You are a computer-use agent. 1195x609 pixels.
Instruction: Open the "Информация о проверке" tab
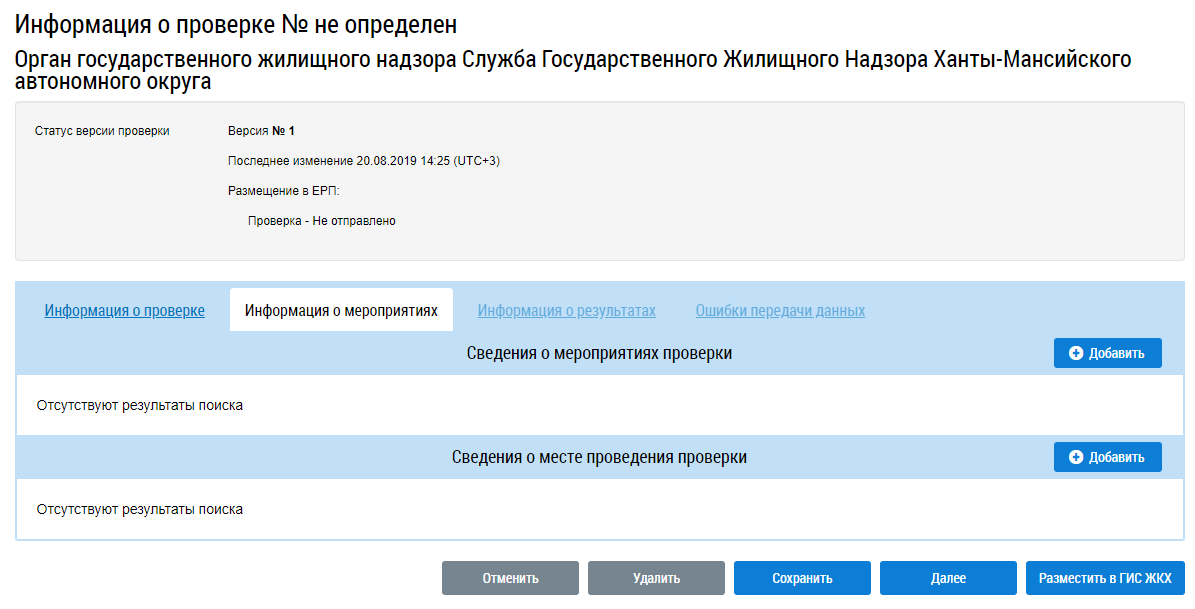click(124, 311)
